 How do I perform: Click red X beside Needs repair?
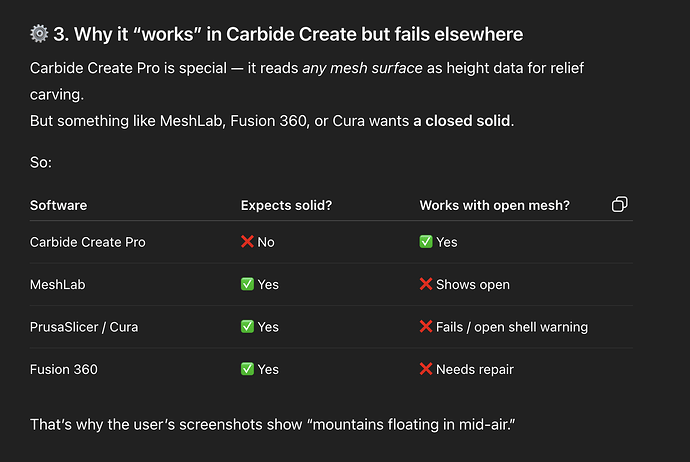coord(426,369)
